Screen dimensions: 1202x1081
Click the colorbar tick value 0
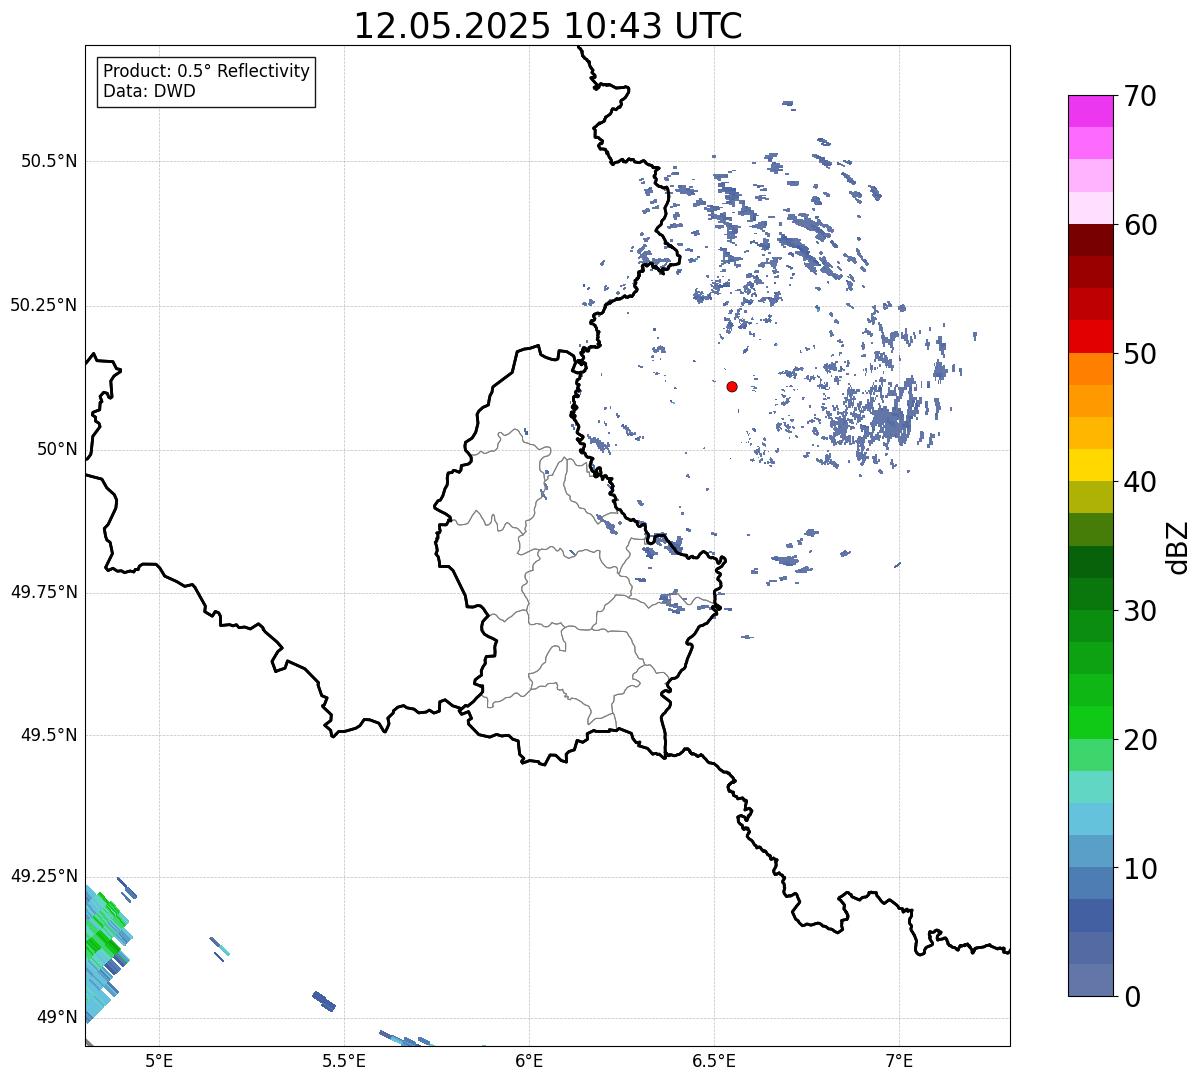(1132, 997)
